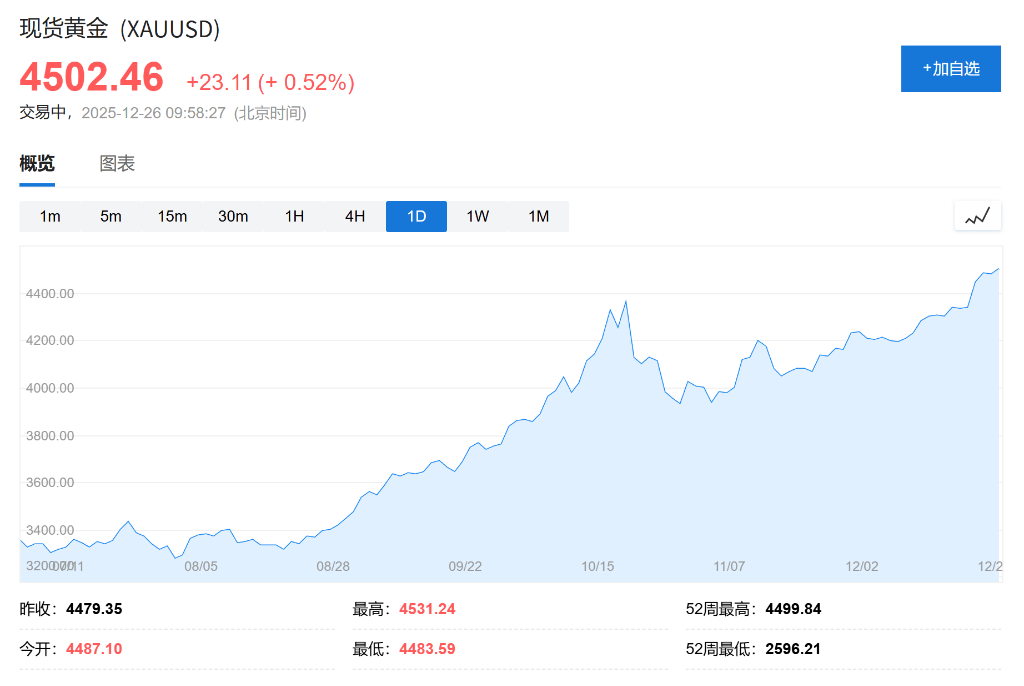Viewport: 1024px width, 686px height.
Task: Click the 09/22 date label on axis
Action: pos(465,566)
